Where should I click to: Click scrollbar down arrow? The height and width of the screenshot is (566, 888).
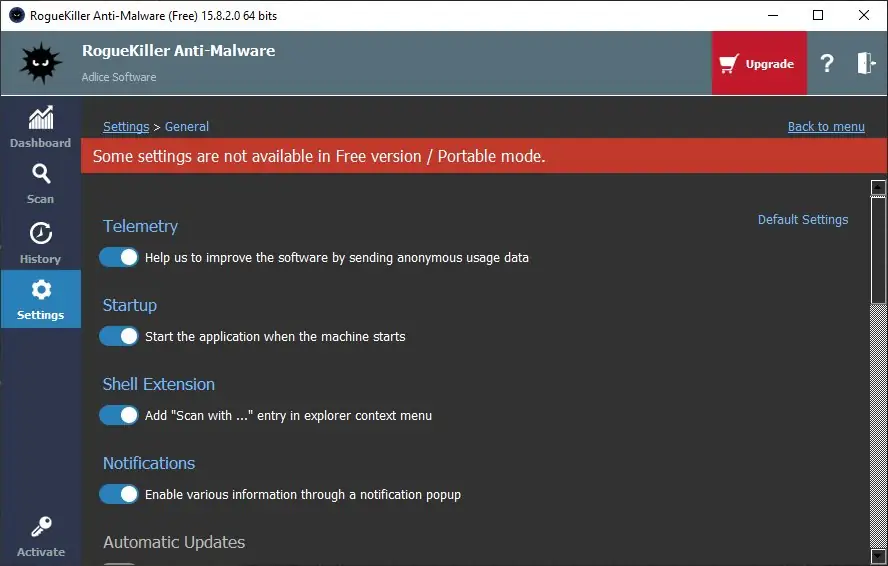coord(878,556)
